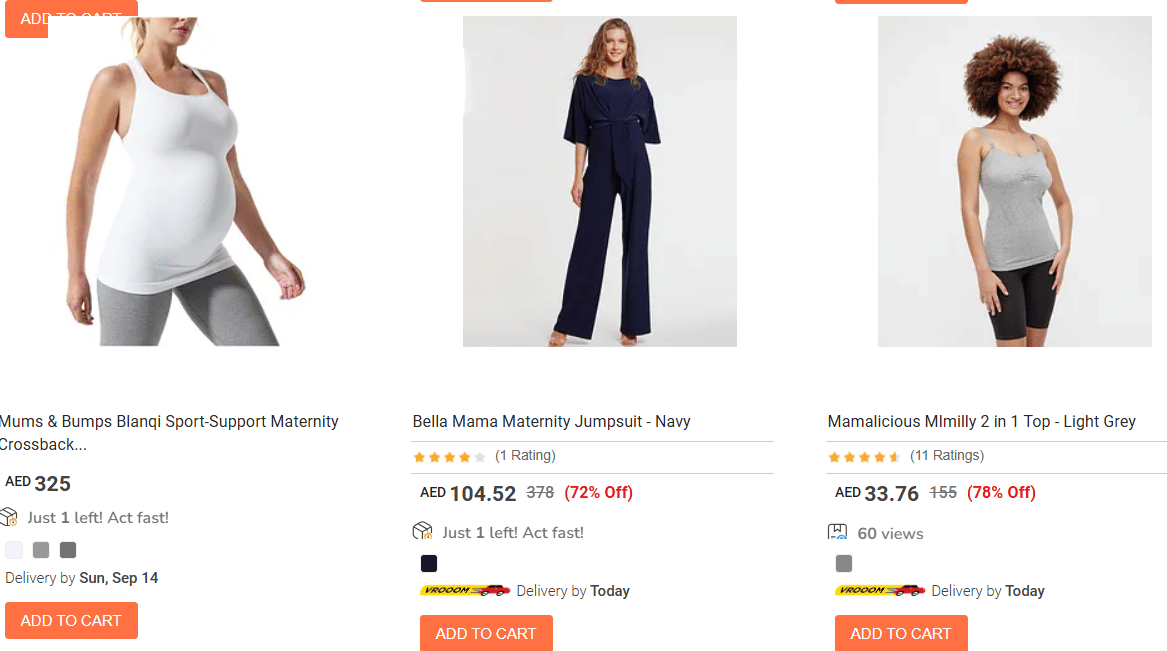Click the stock box icon under Bella Mama Jumpsuit

422,531
